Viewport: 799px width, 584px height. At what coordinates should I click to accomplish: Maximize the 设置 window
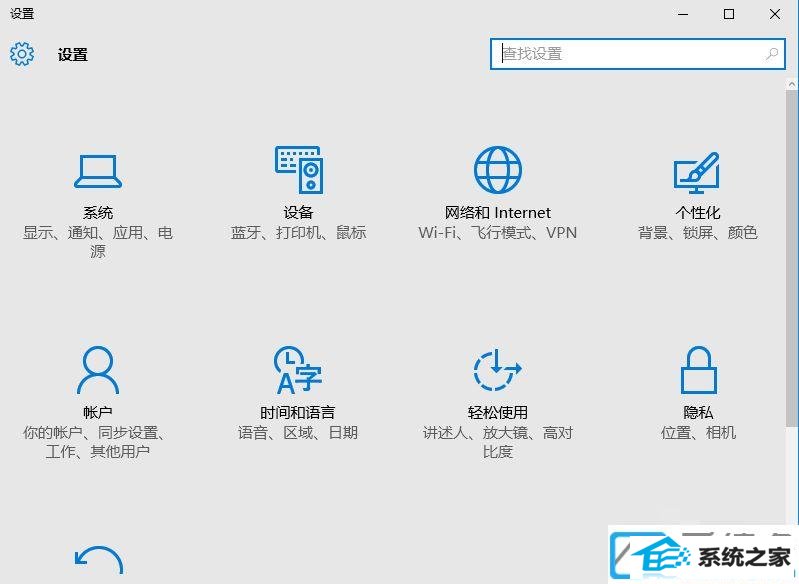(729, 14)
